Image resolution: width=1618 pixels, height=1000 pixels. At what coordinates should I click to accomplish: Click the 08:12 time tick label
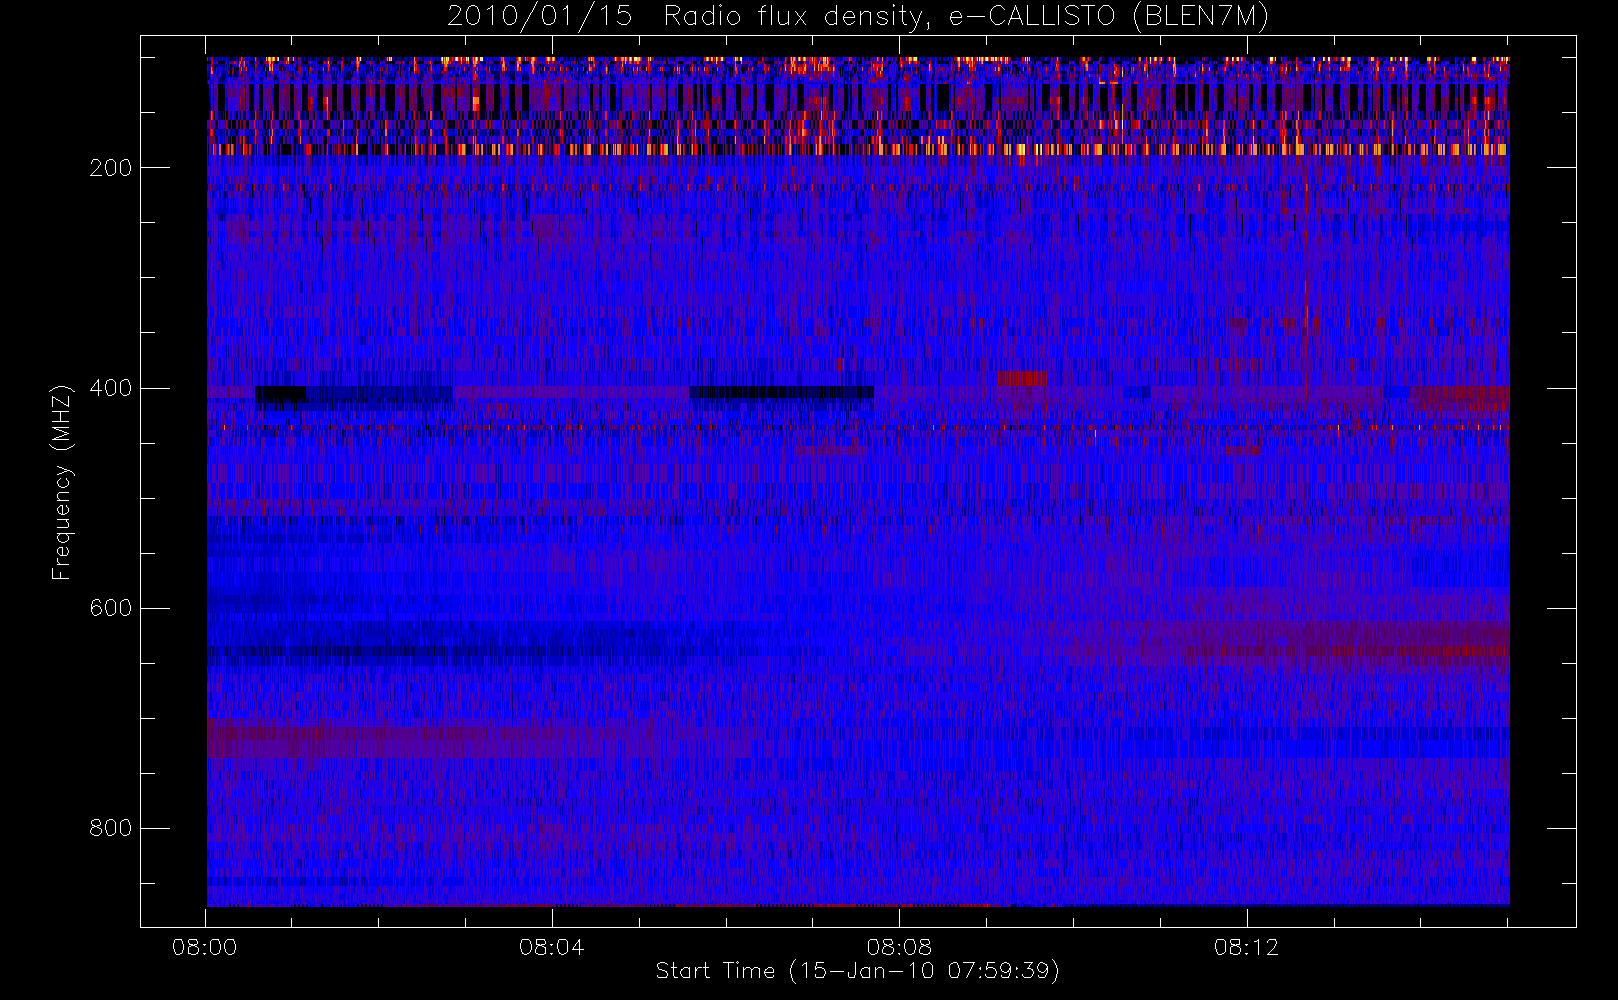1246,947
